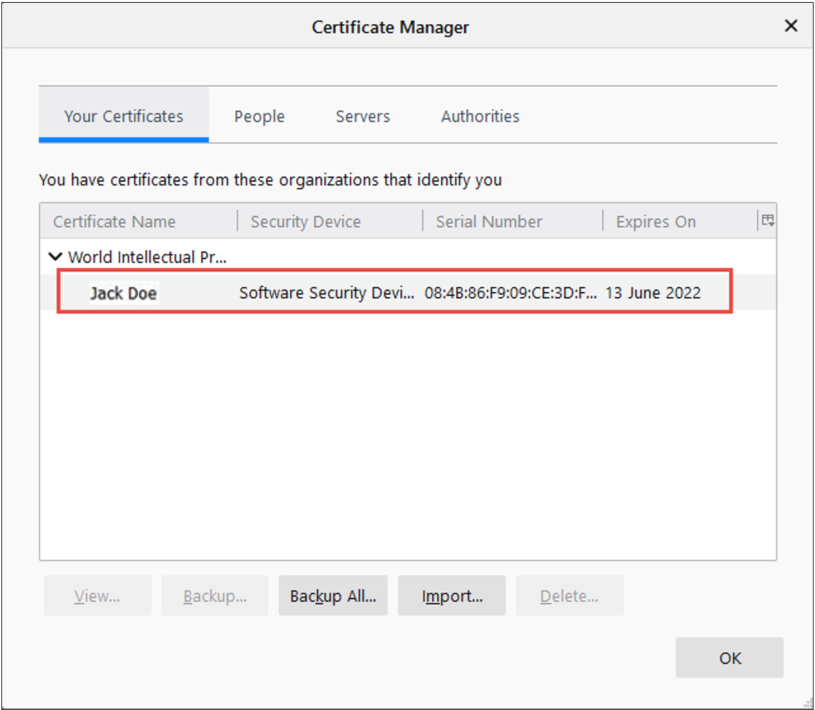The width and height of the screenshot is (815, 710).
Task: Close the Certificate Manager dialog
Action: point(790,26)
